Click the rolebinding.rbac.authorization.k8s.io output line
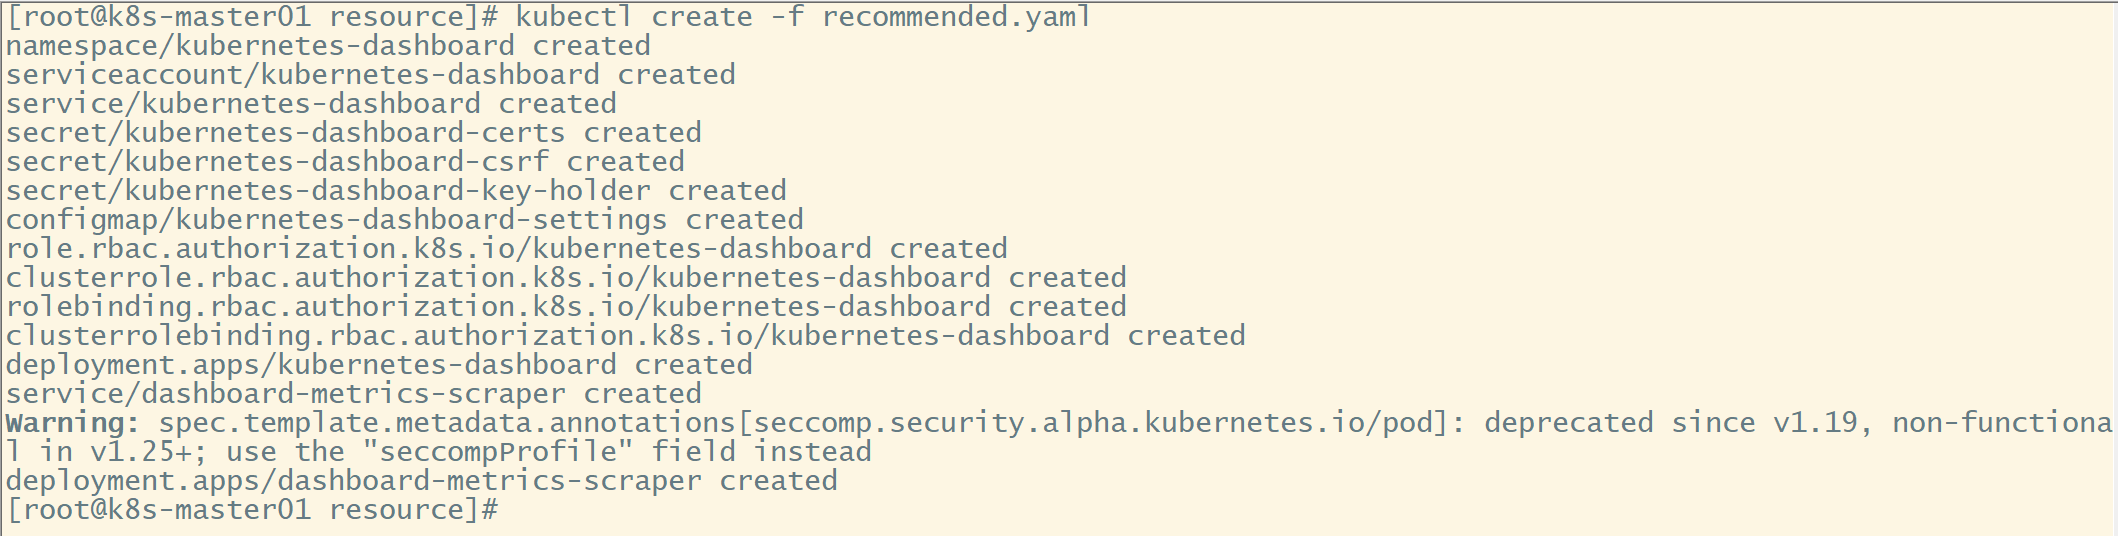The width and height of the screenshot is (2118, 536). click(x=566, y=308)
